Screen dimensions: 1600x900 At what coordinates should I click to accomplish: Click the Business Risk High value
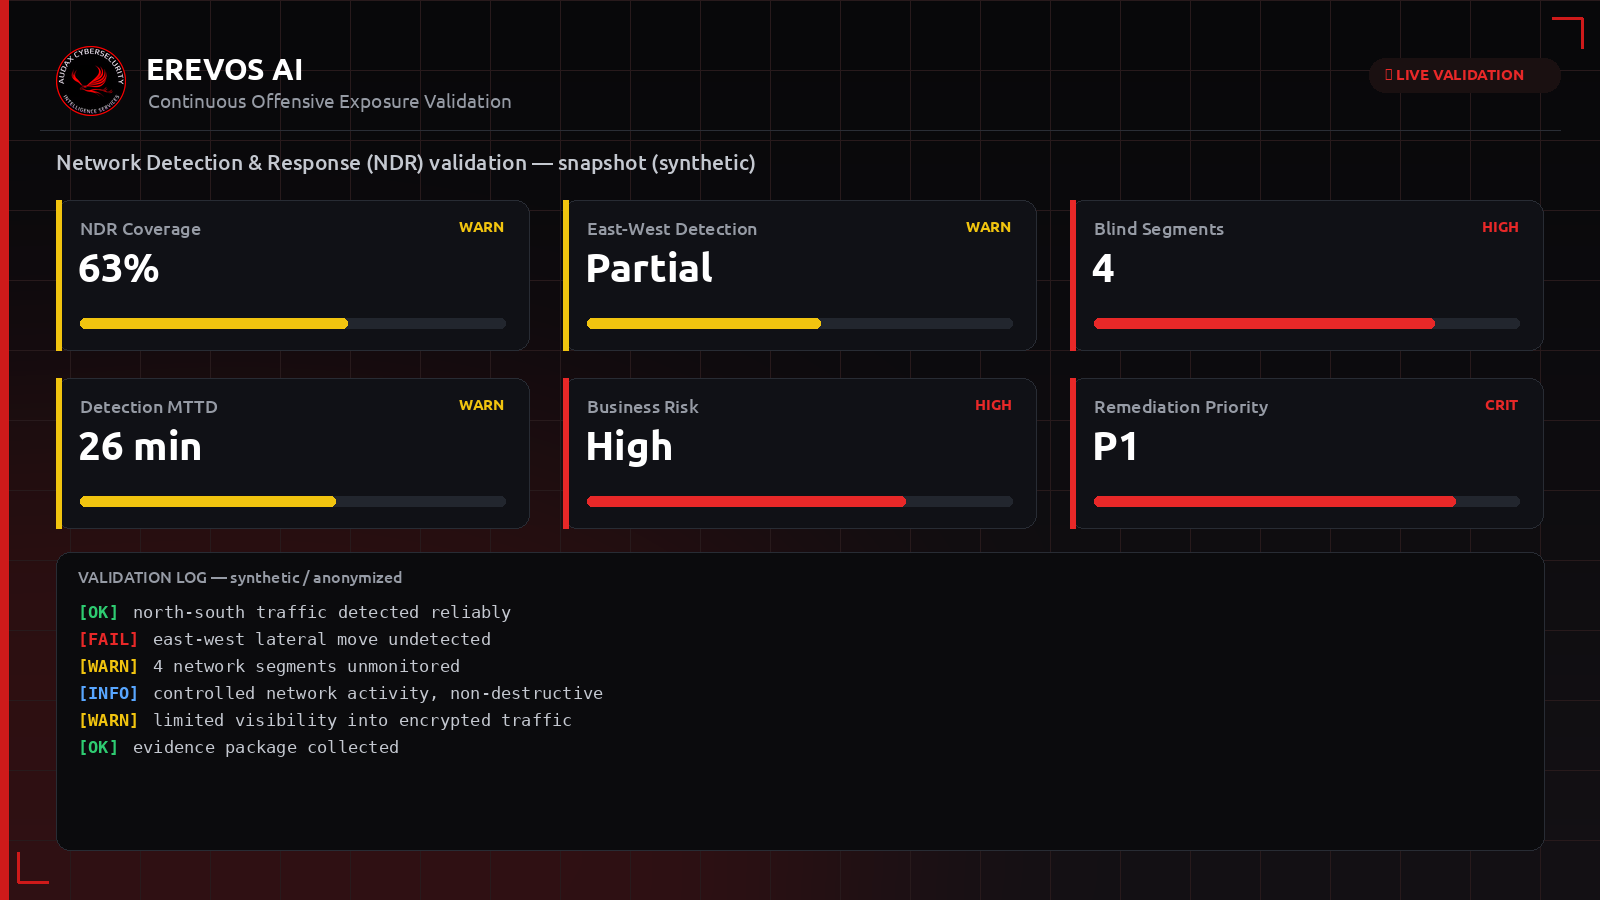[x=629, y=447]
